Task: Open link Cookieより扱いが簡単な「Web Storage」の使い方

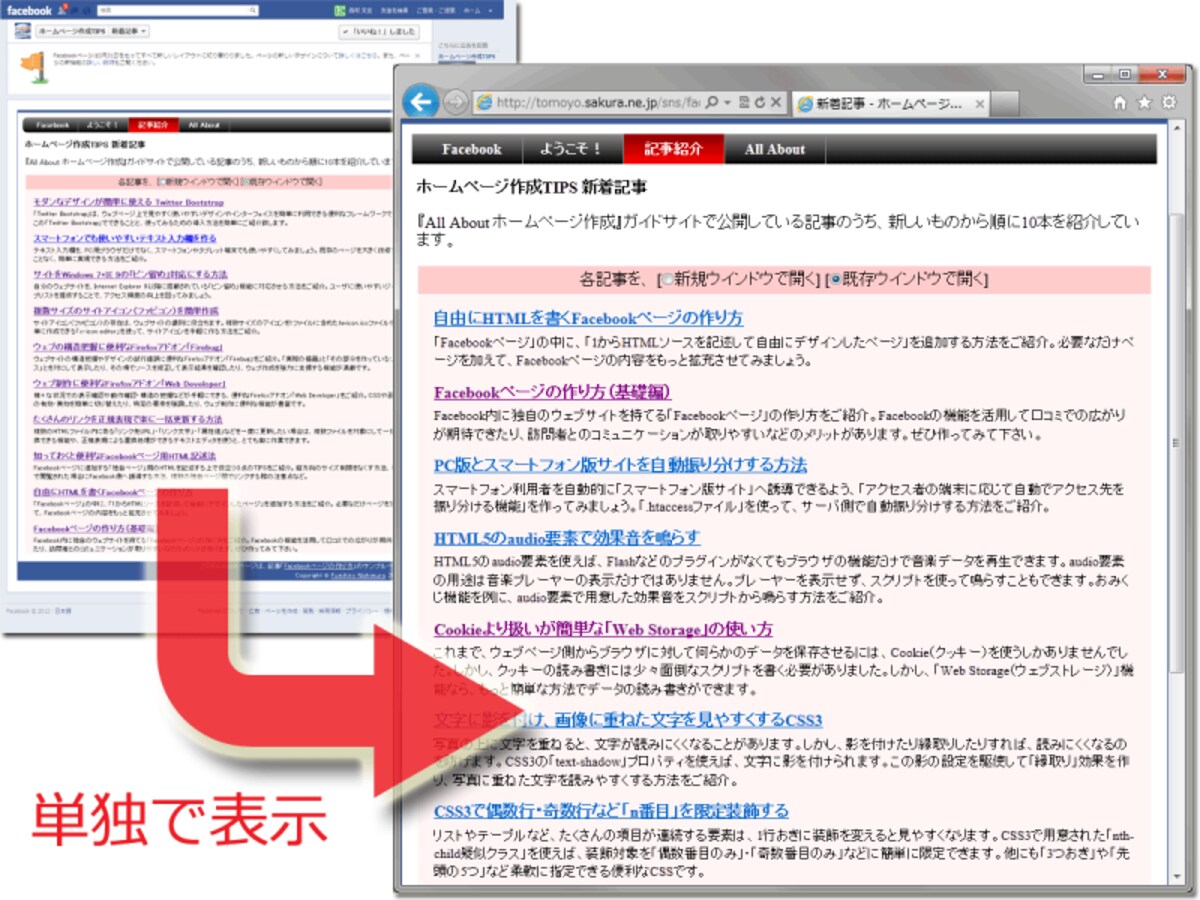Action: (x=603, y=630)
